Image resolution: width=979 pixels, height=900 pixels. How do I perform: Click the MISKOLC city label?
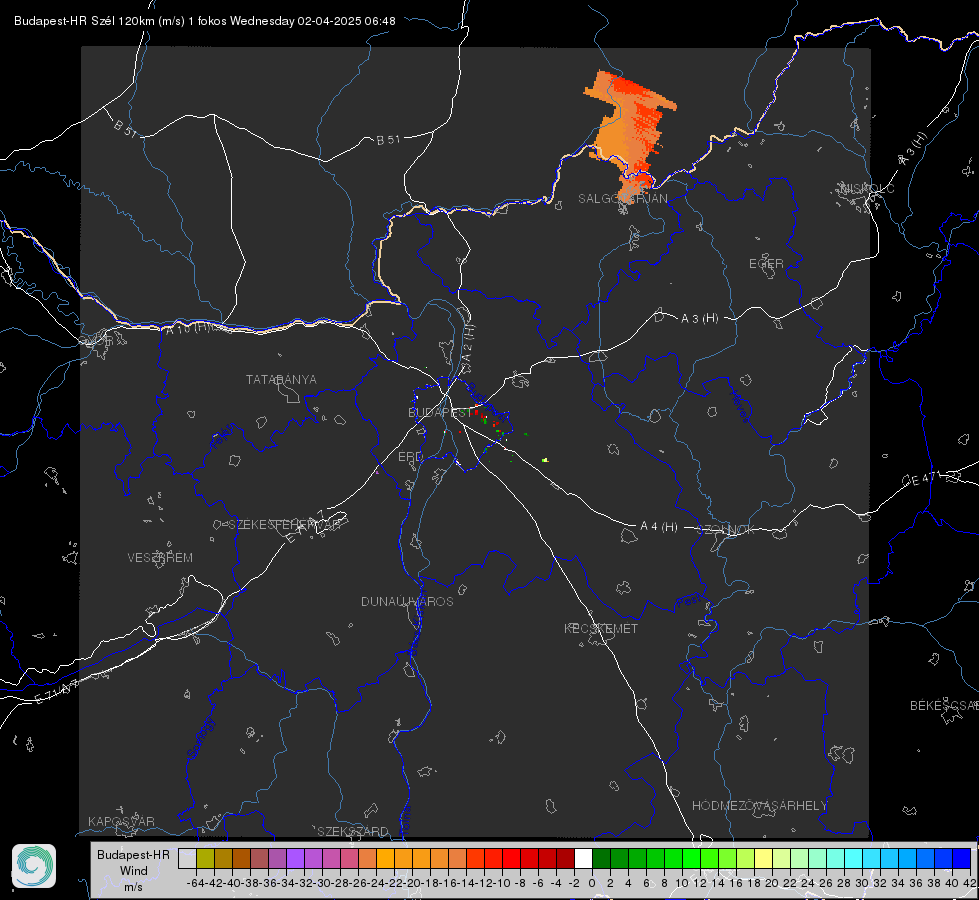pyautogui.click(x=867, y=188)
